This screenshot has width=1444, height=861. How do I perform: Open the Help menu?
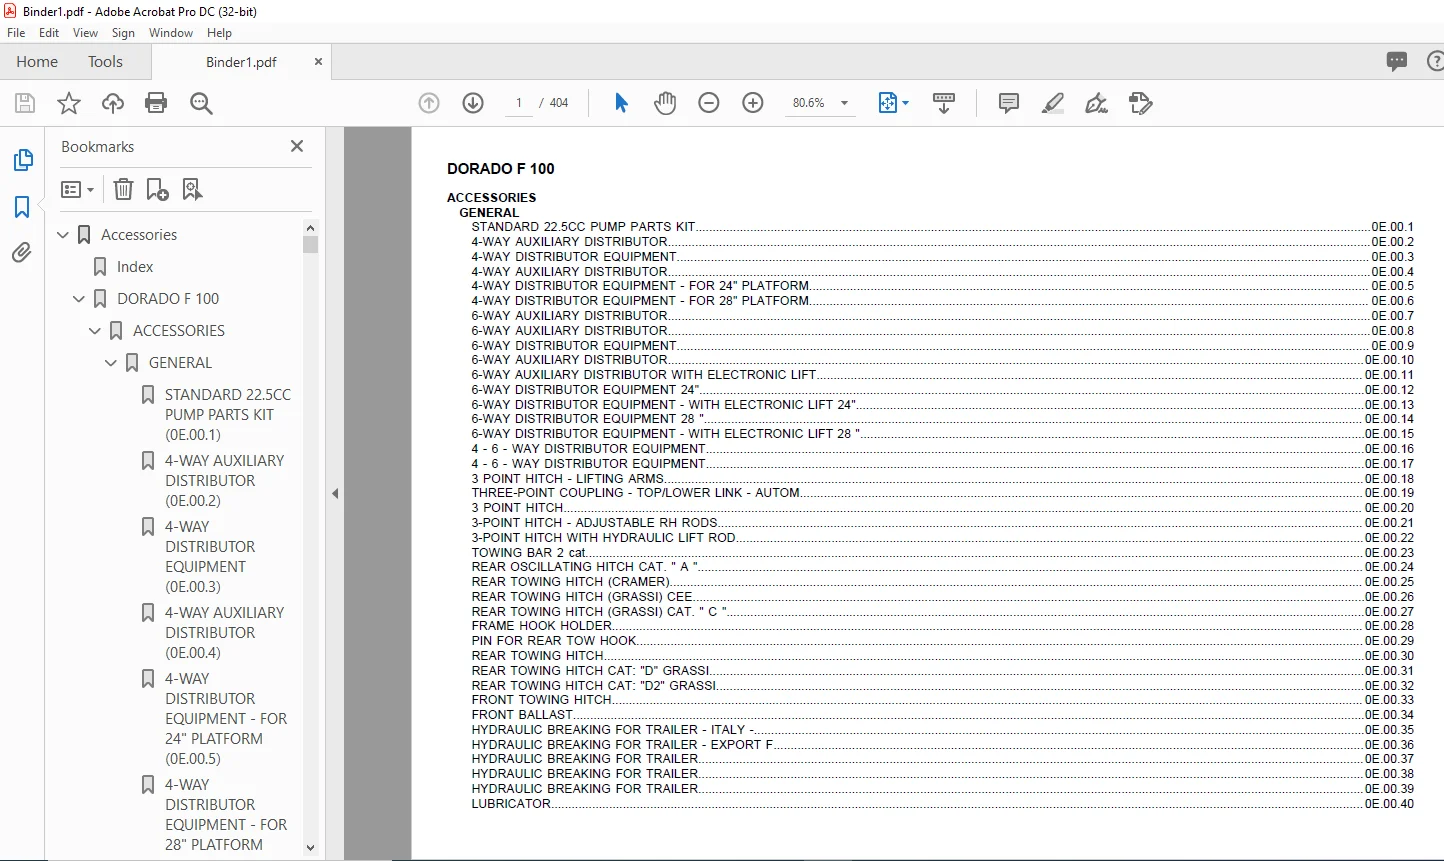point(219,33)
